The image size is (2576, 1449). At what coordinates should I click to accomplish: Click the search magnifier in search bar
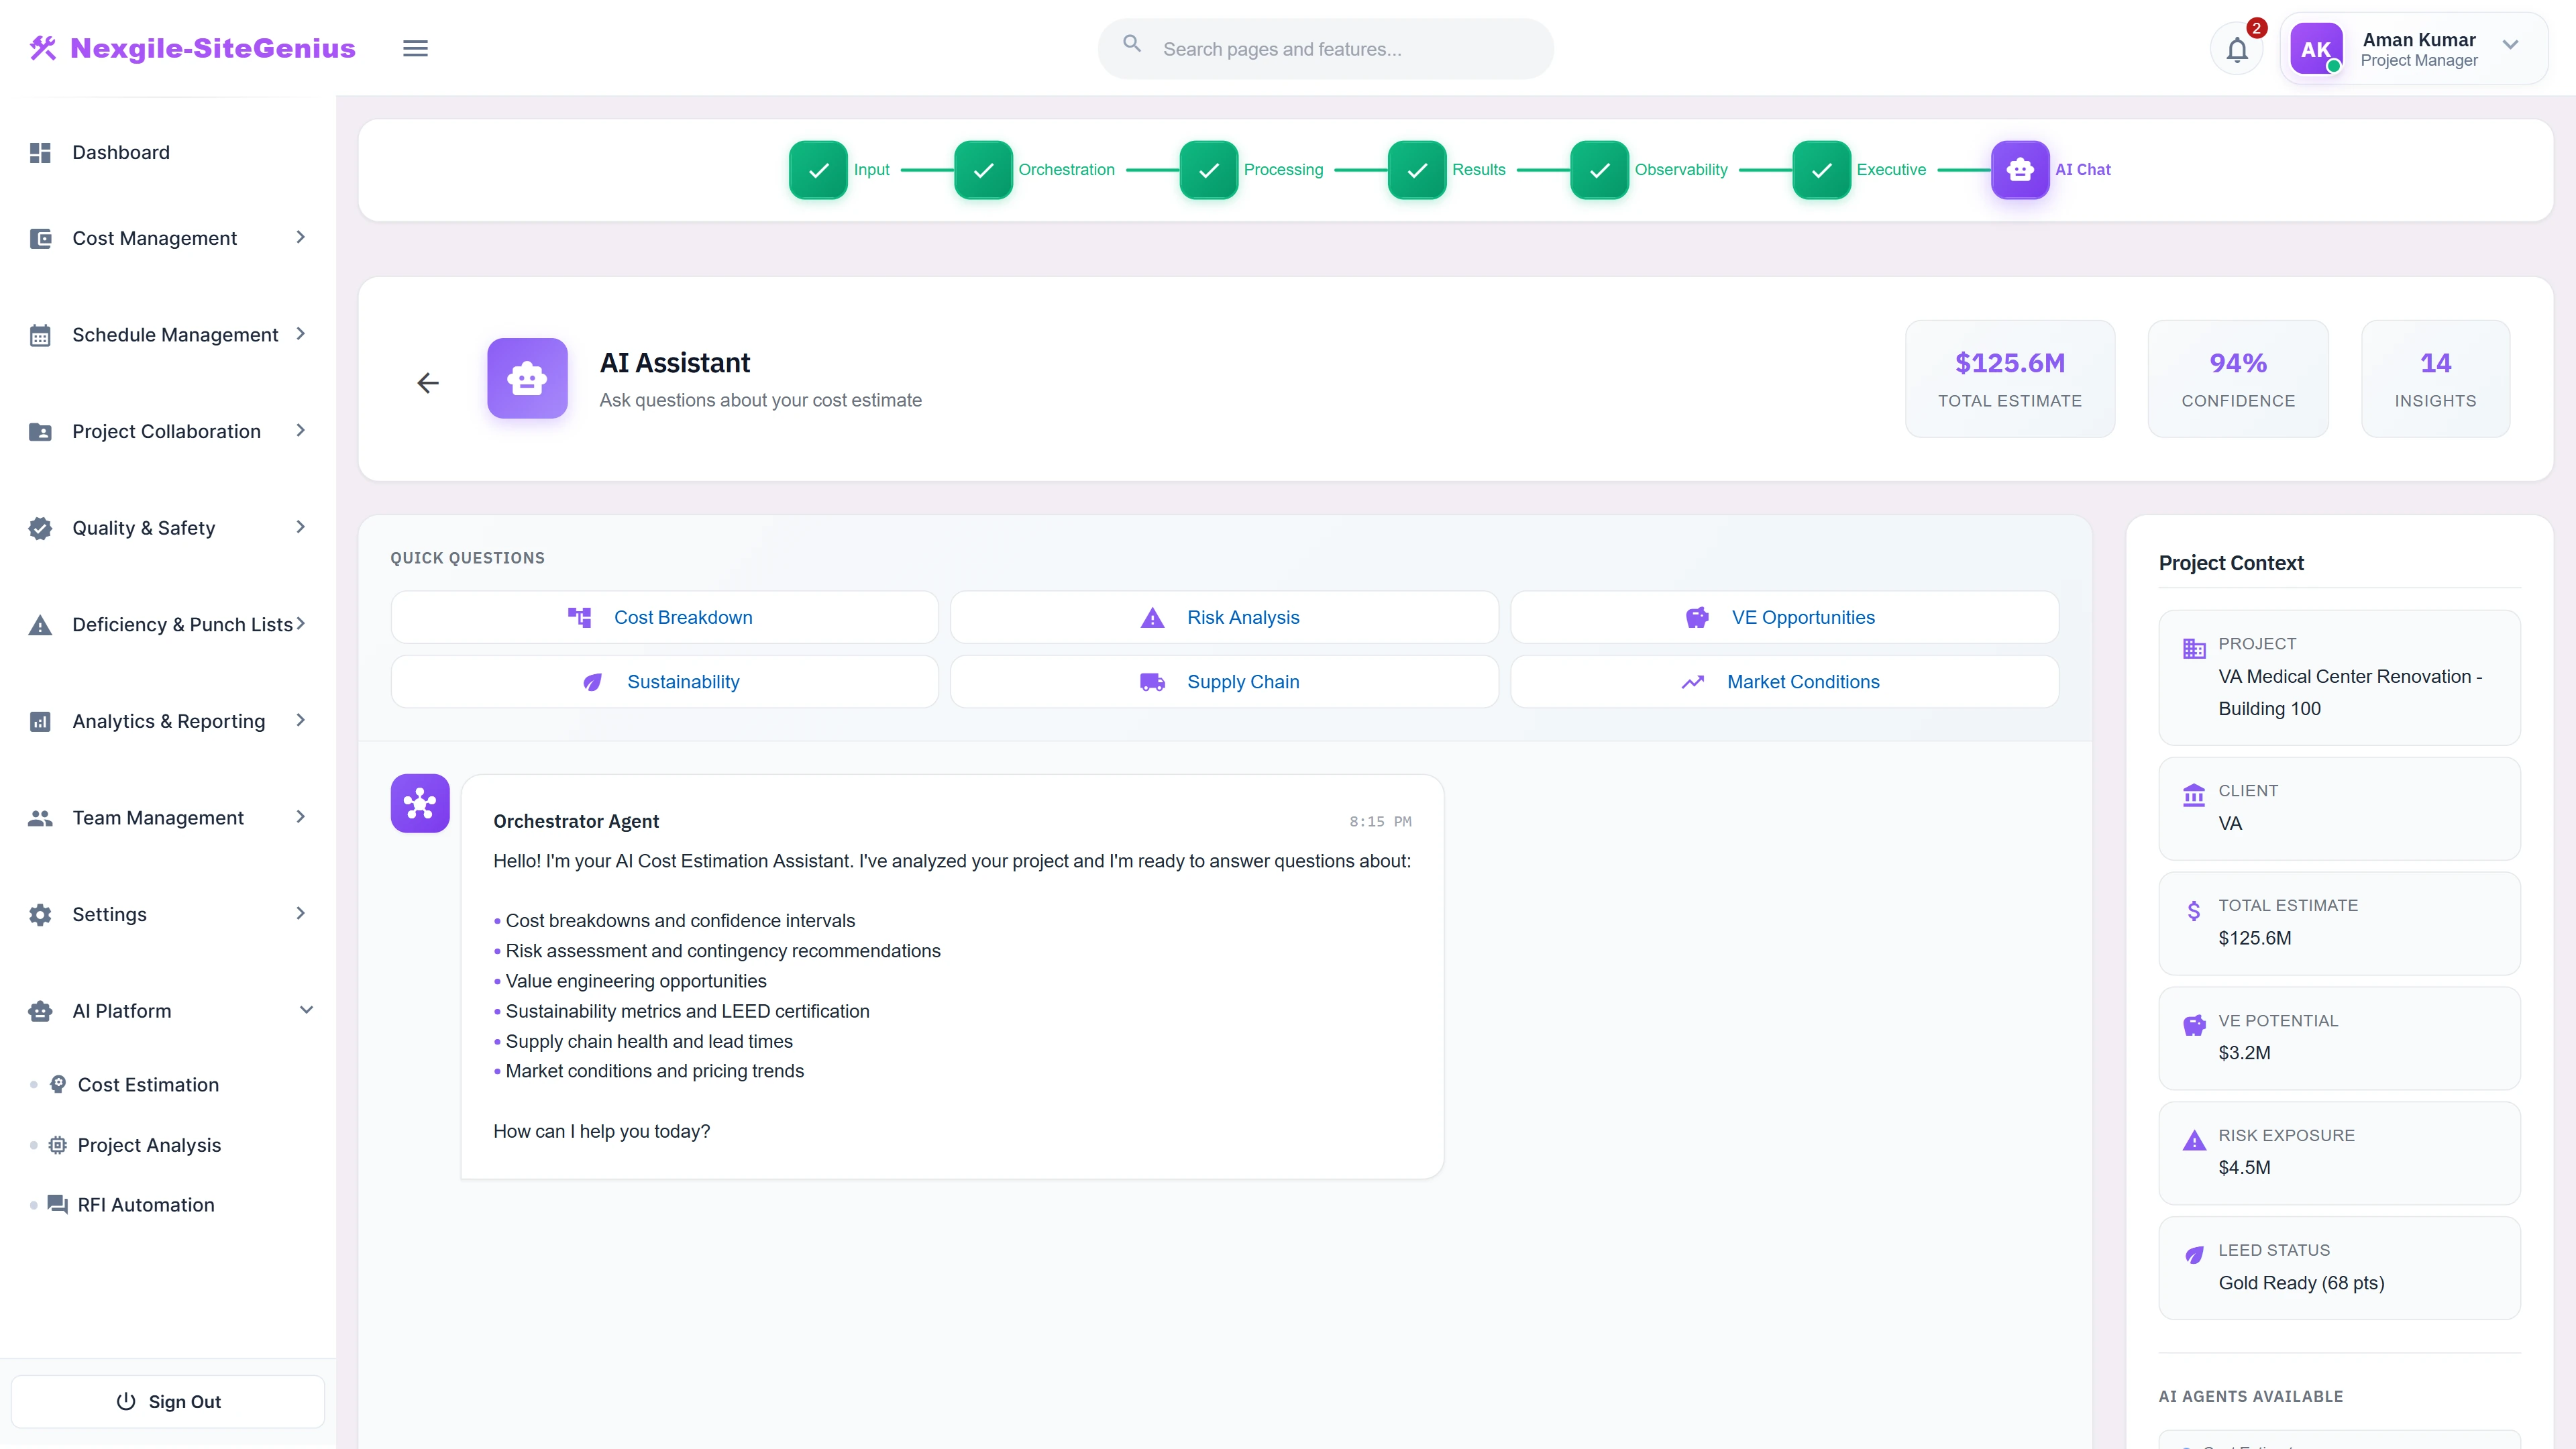[x=1131, y=44]
